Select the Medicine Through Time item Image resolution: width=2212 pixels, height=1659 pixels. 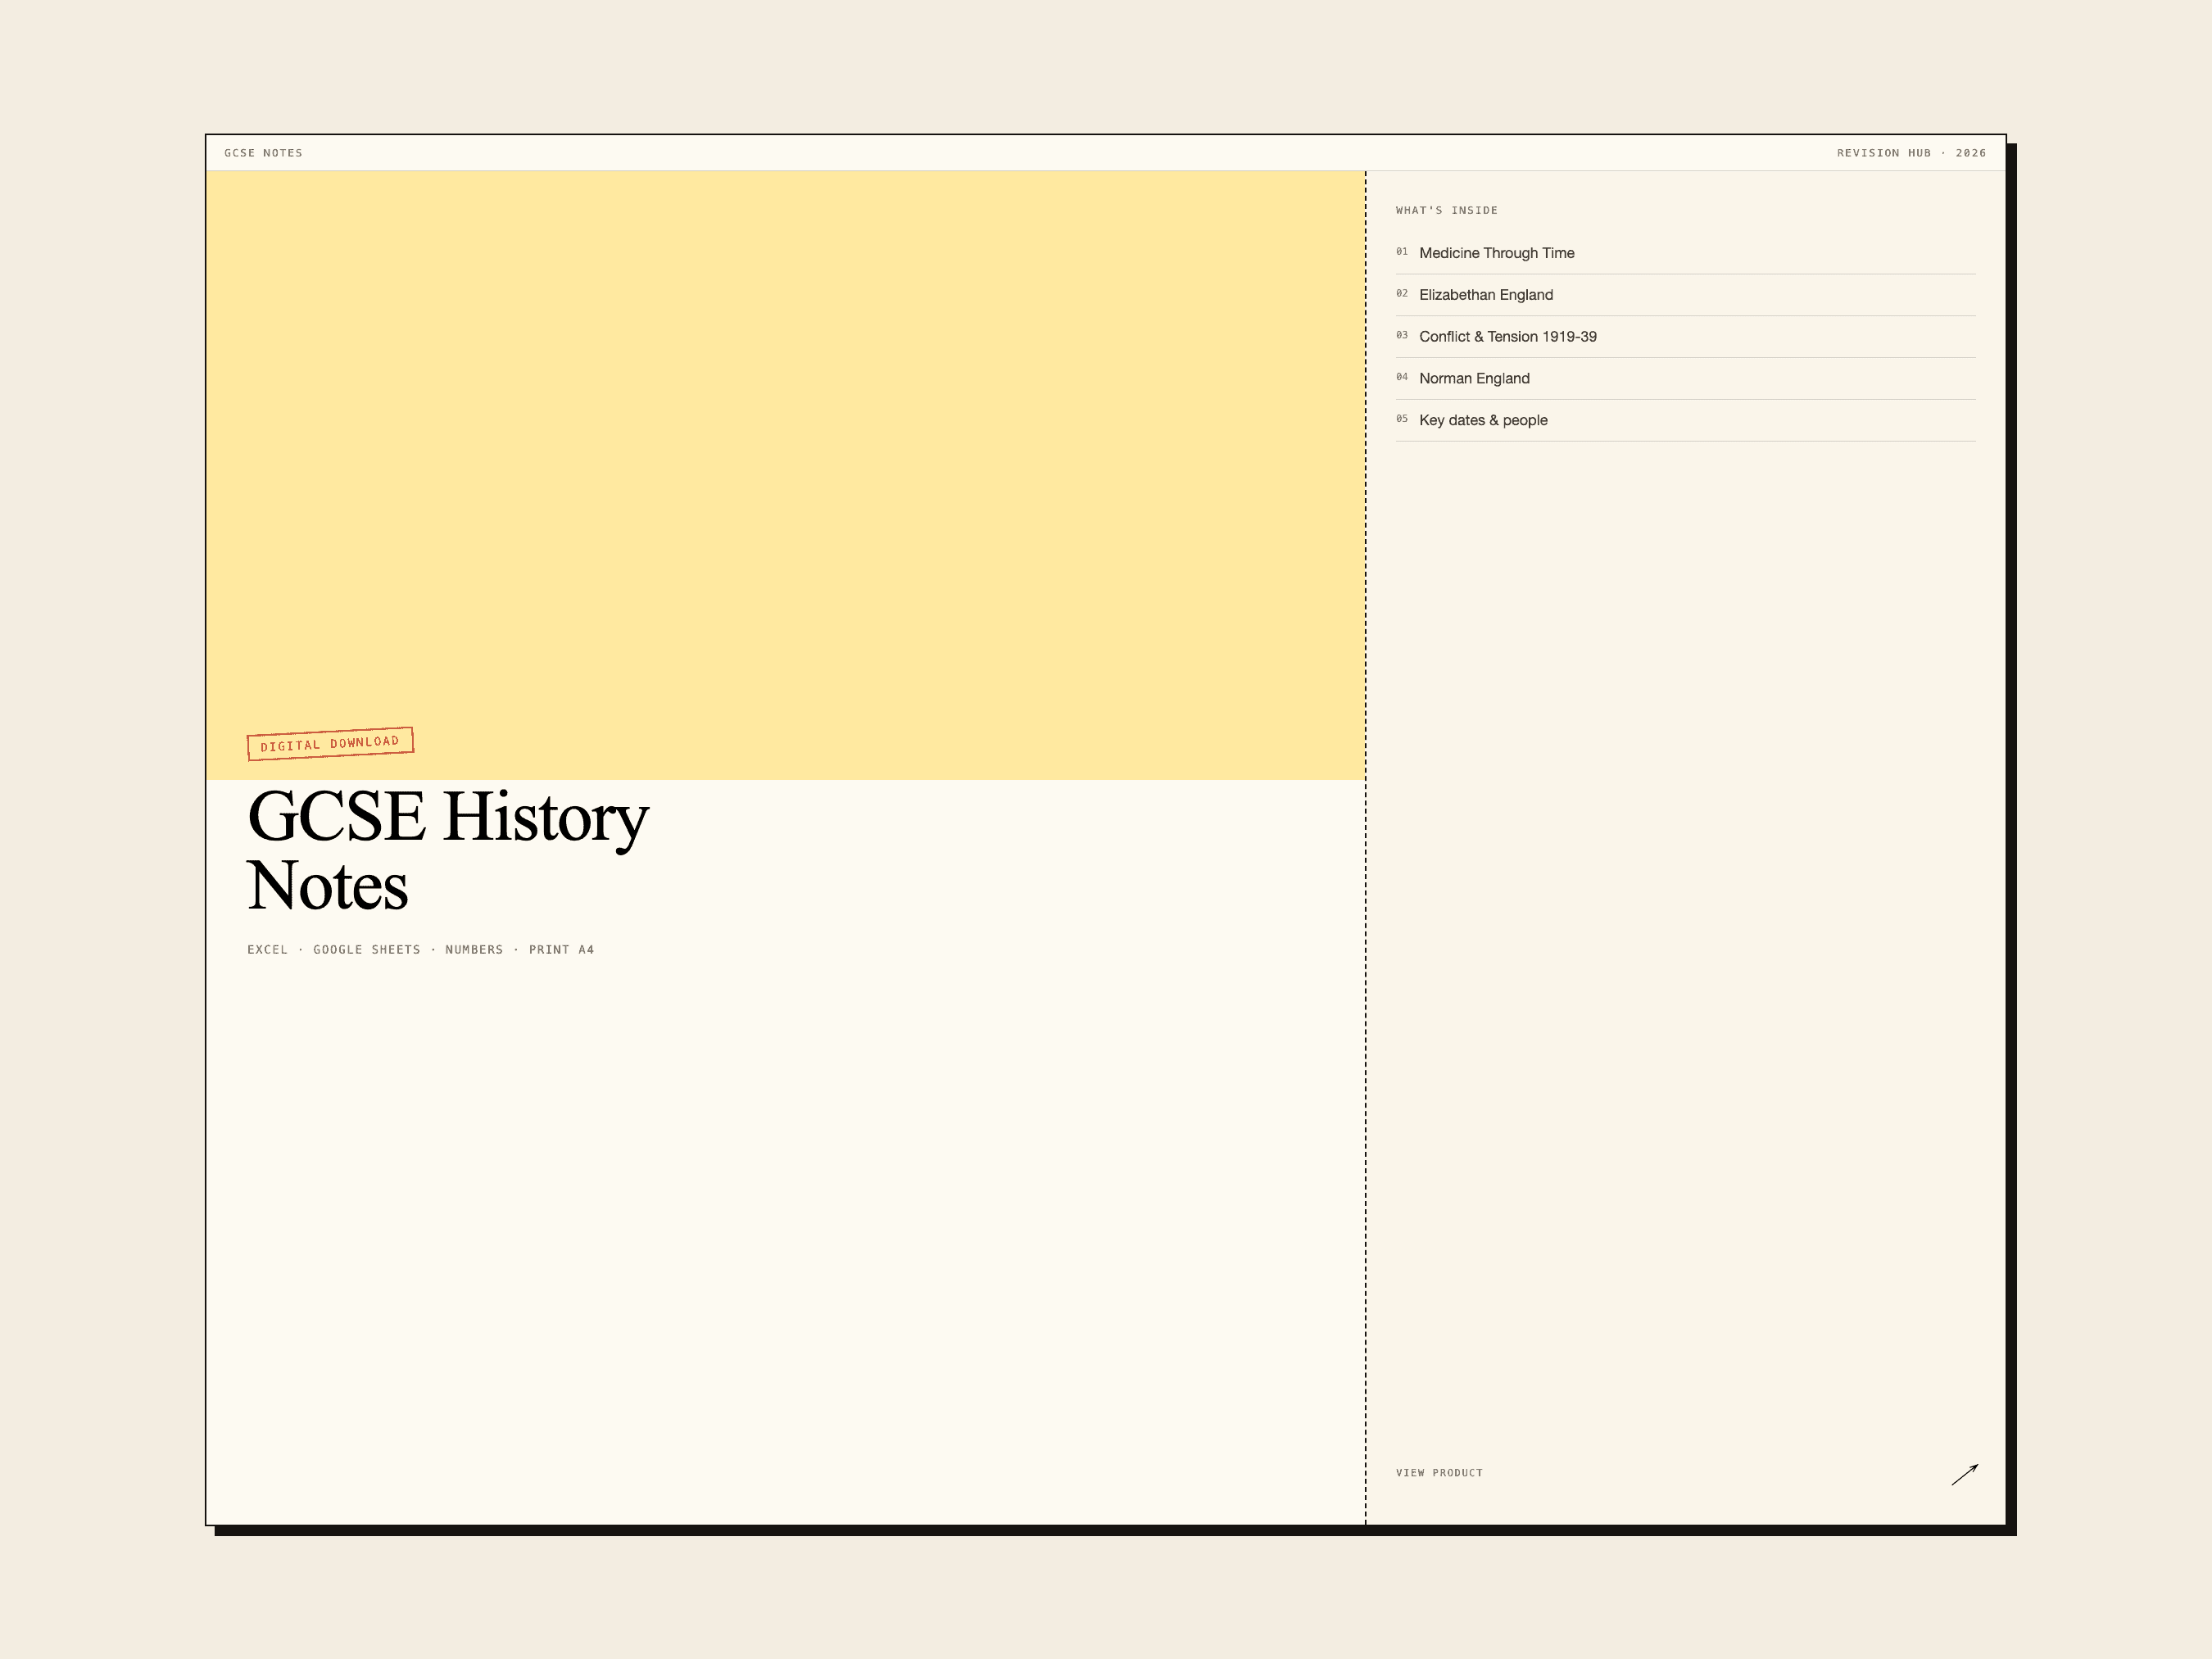pyautogui.click(x=1685, y=253)
